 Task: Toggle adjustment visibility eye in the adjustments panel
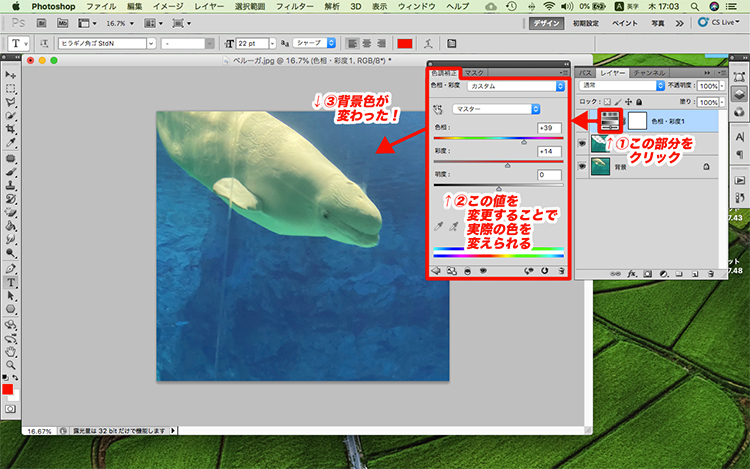coord(482,270)
